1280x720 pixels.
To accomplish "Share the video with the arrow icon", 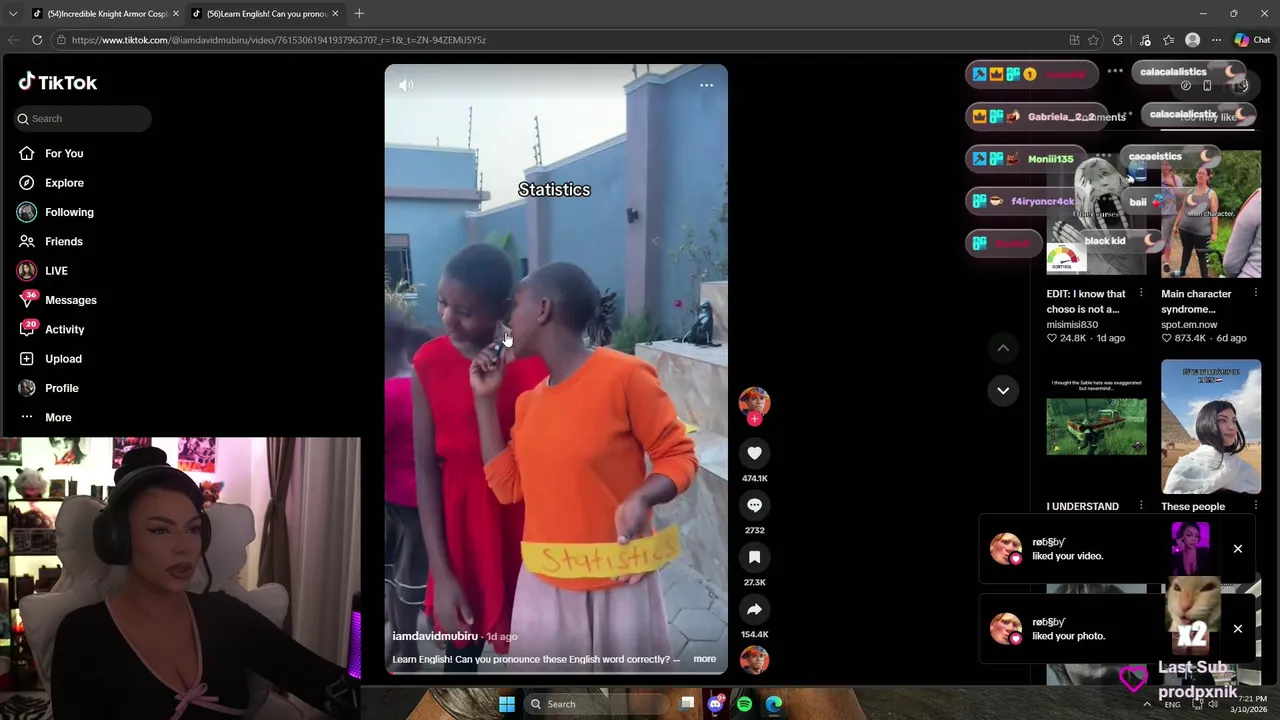I will [754, 609].
